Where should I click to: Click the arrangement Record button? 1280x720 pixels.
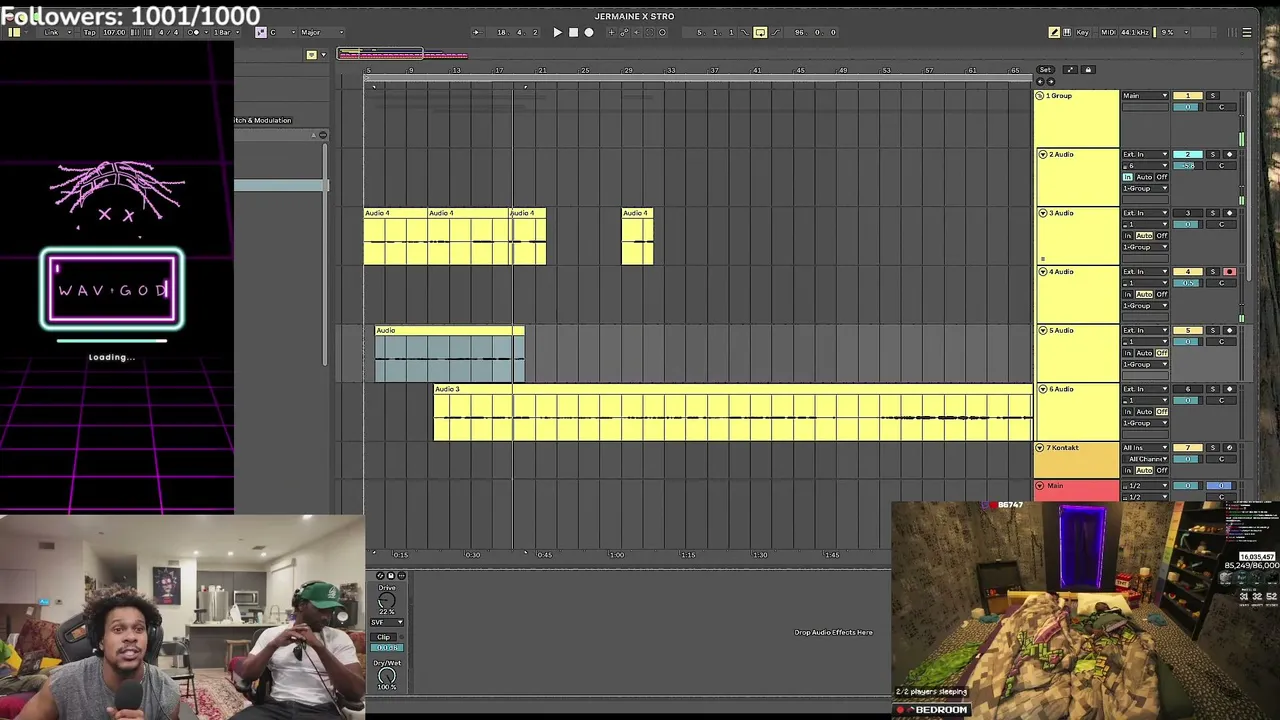(588, 32)
